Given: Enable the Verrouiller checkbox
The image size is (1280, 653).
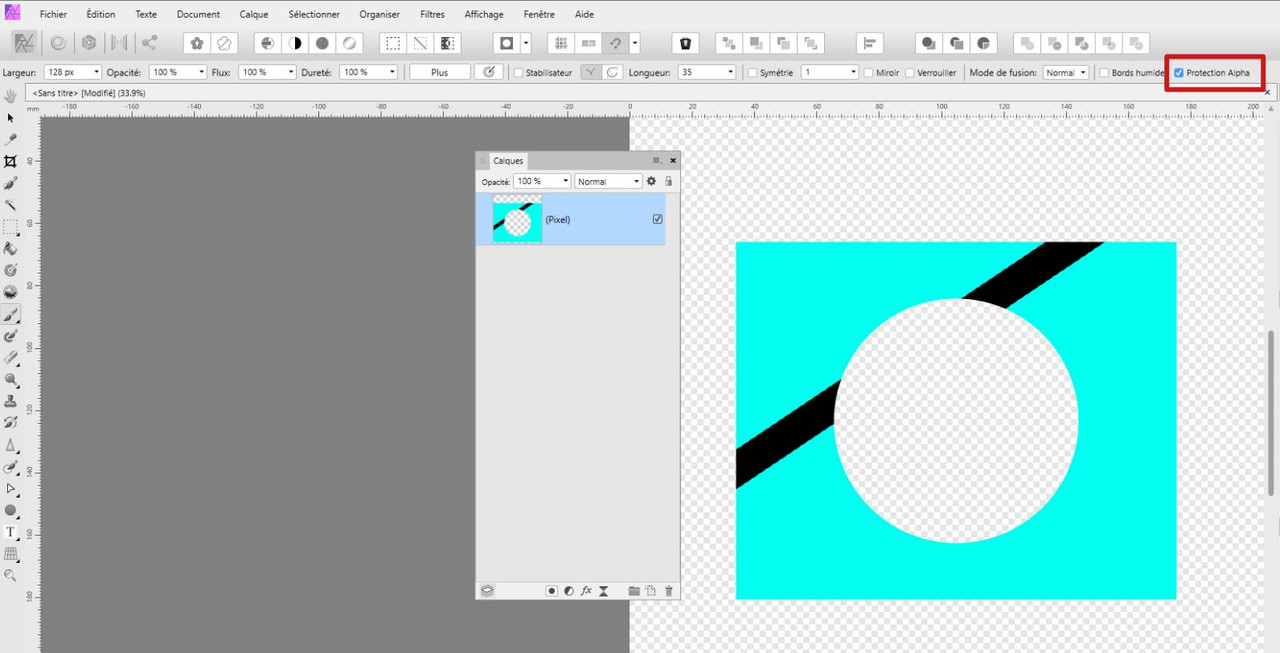Looking at the screenshot, I should coord(910,73).
